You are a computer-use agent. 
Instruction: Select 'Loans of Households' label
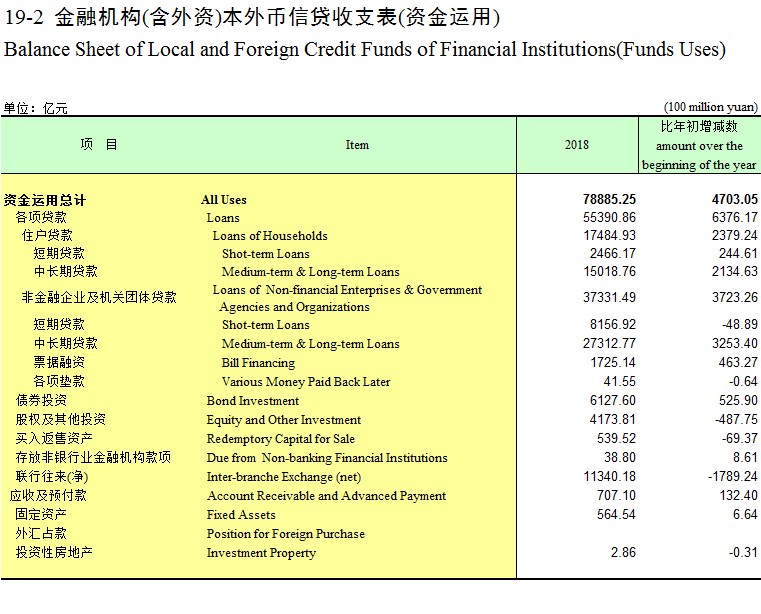270,235
